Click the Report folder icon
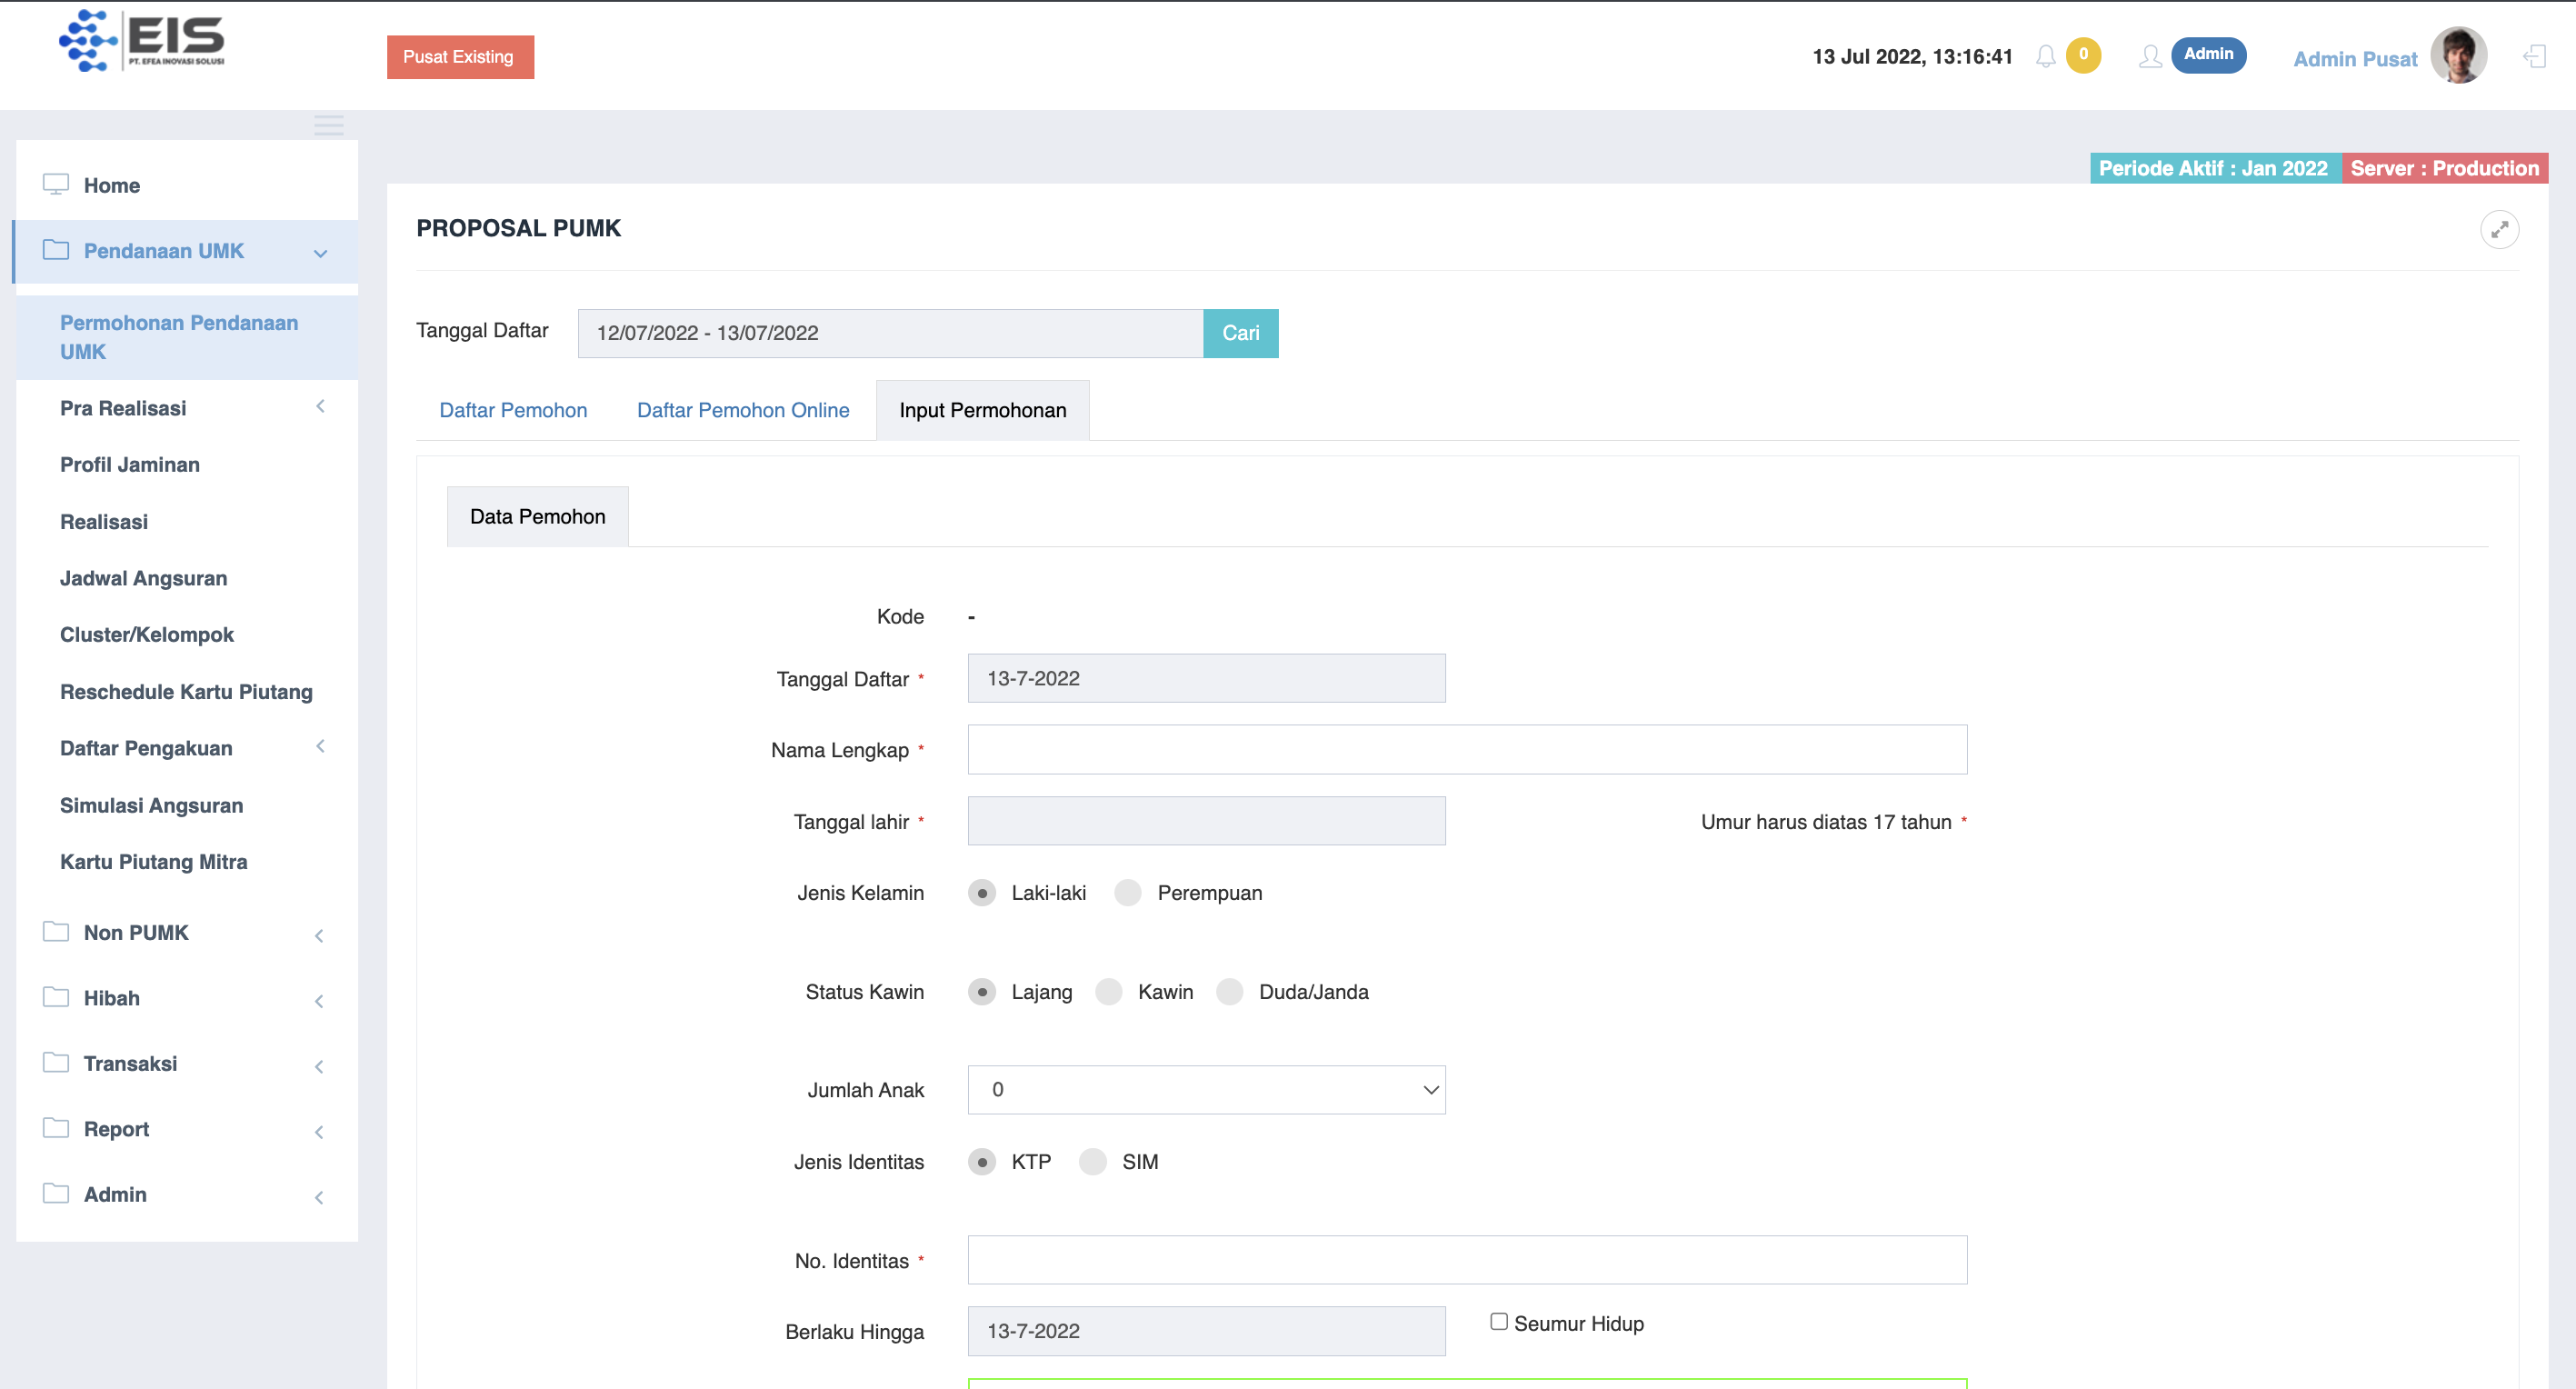 [56, 1128]
